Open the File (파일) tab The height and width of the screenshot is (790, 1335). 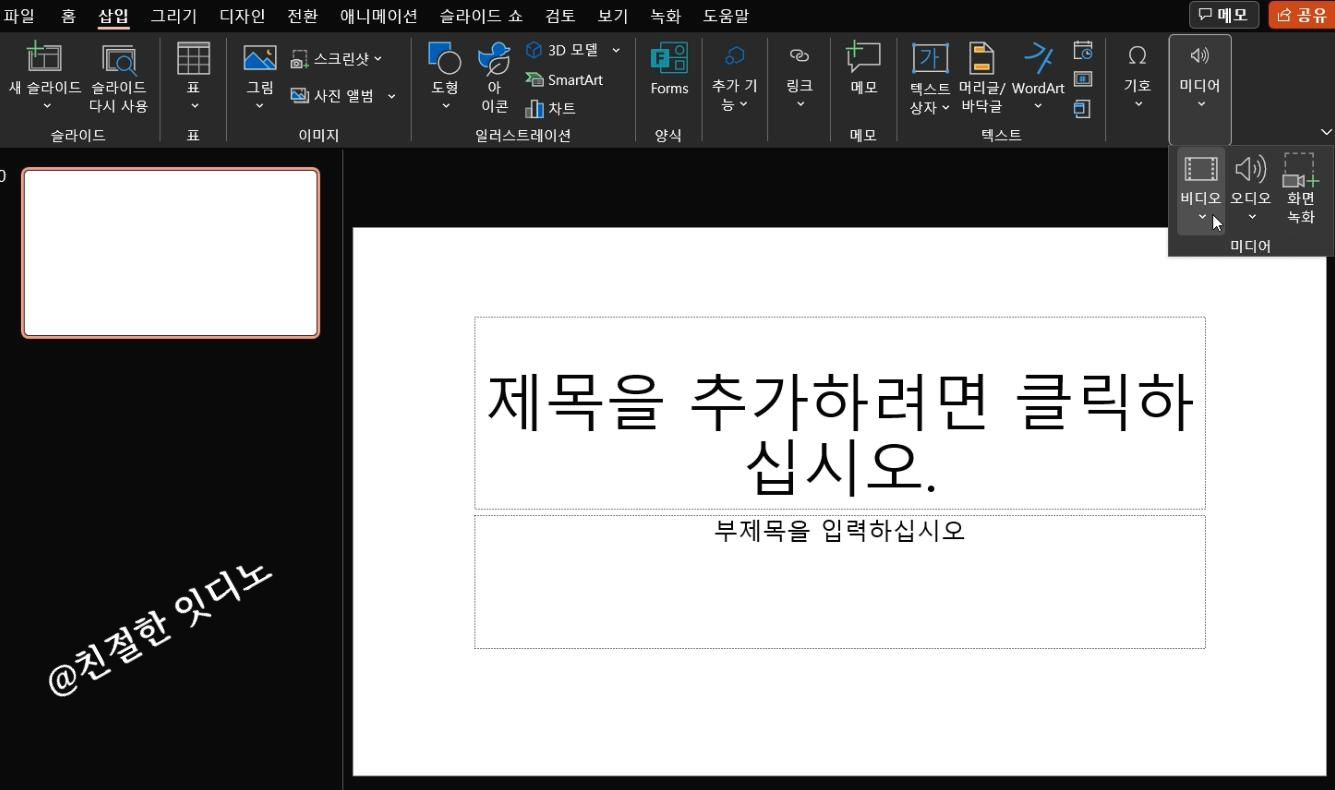click(x=19, y=15)
